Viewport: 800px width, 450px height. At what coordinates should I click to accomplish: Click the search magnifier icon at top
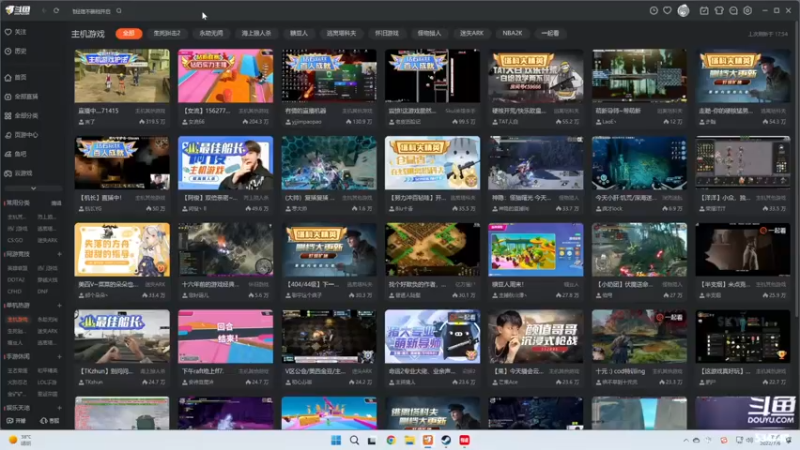click(119, 11)
